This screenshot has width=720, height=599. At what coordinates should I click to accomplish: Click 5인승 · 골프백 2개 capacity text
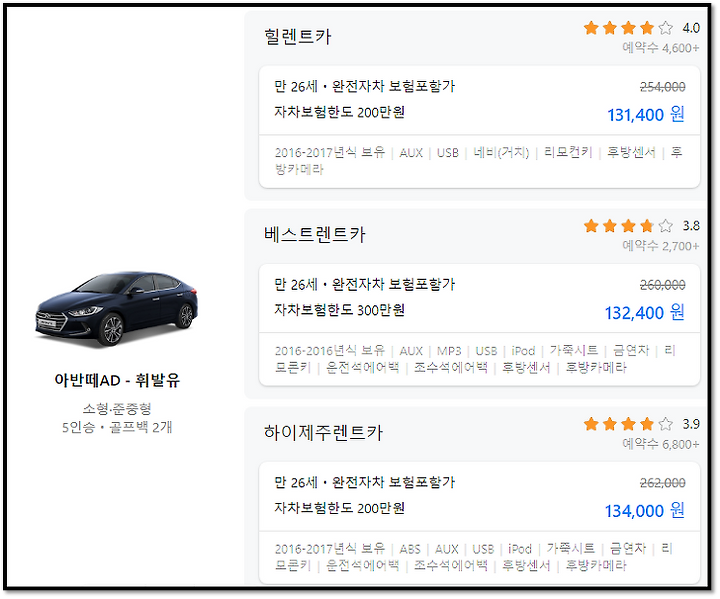point(117,427)
